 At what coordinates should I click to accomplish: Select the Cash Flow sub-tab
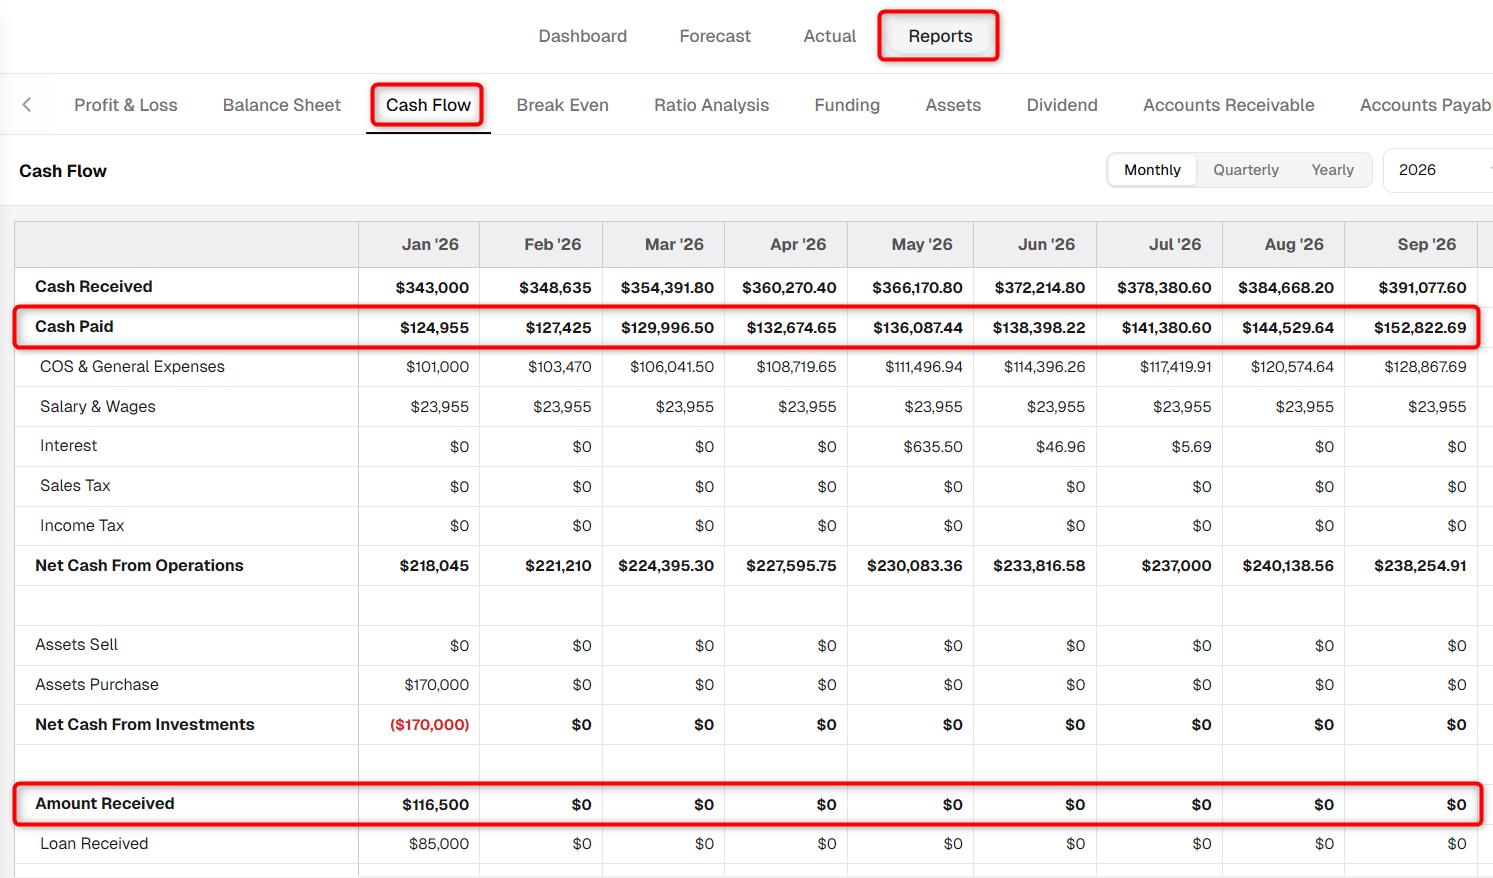(x=428, y=105)
